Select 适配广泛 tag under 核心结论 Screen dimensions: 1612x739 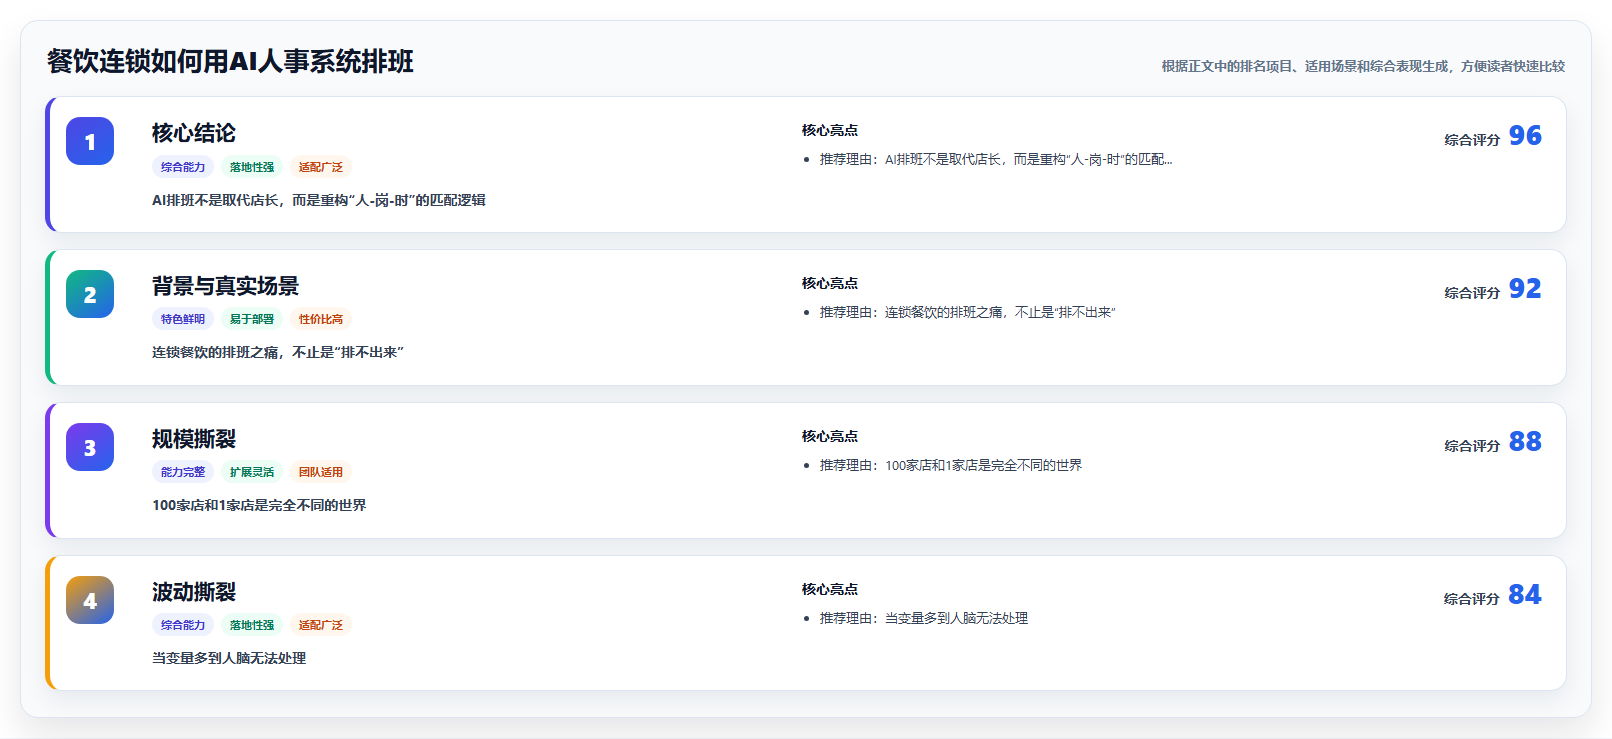(321, 167)
